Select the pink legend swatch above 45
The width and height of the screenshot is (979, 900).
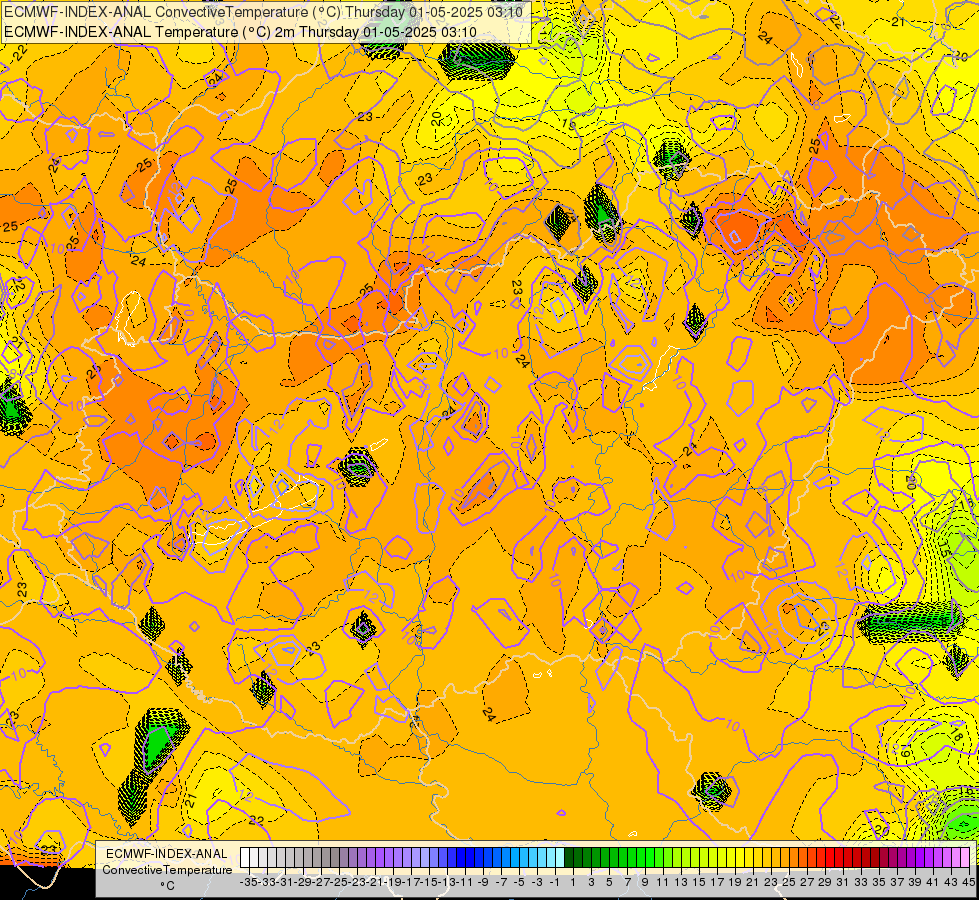pos(965,857)
